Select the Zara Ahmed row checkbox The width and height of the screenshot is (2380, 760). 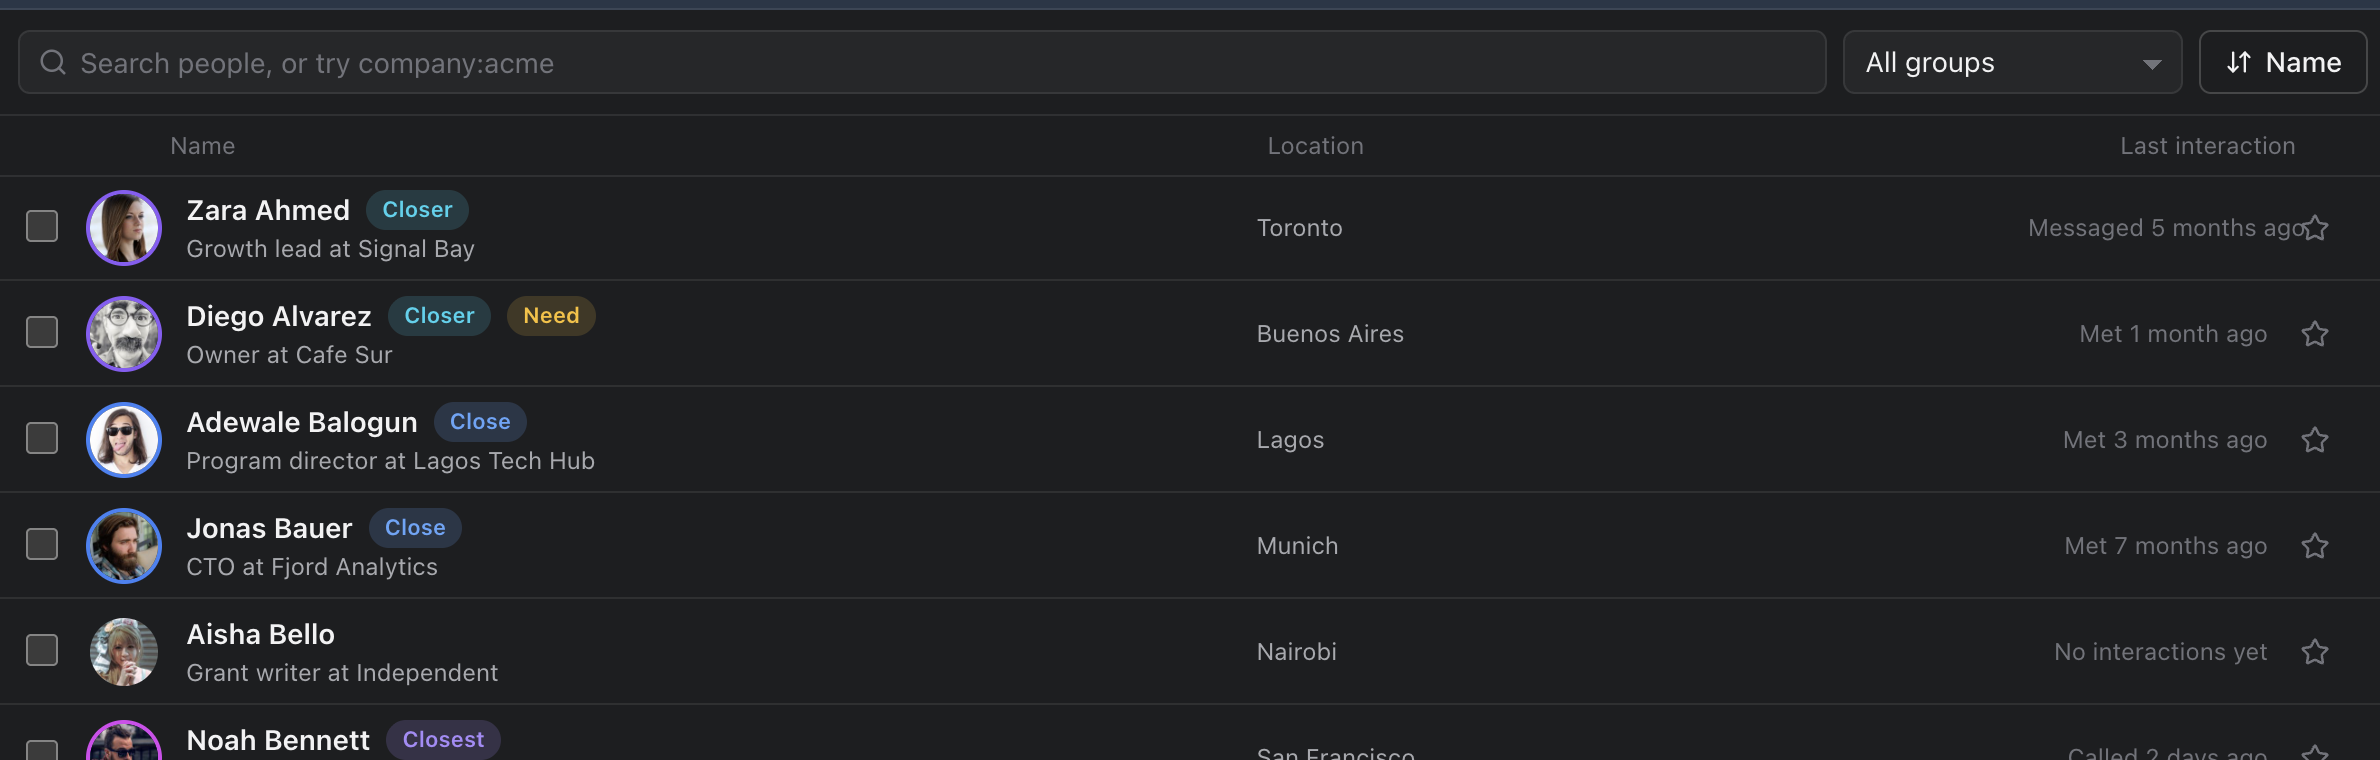[x=42, y=226]
